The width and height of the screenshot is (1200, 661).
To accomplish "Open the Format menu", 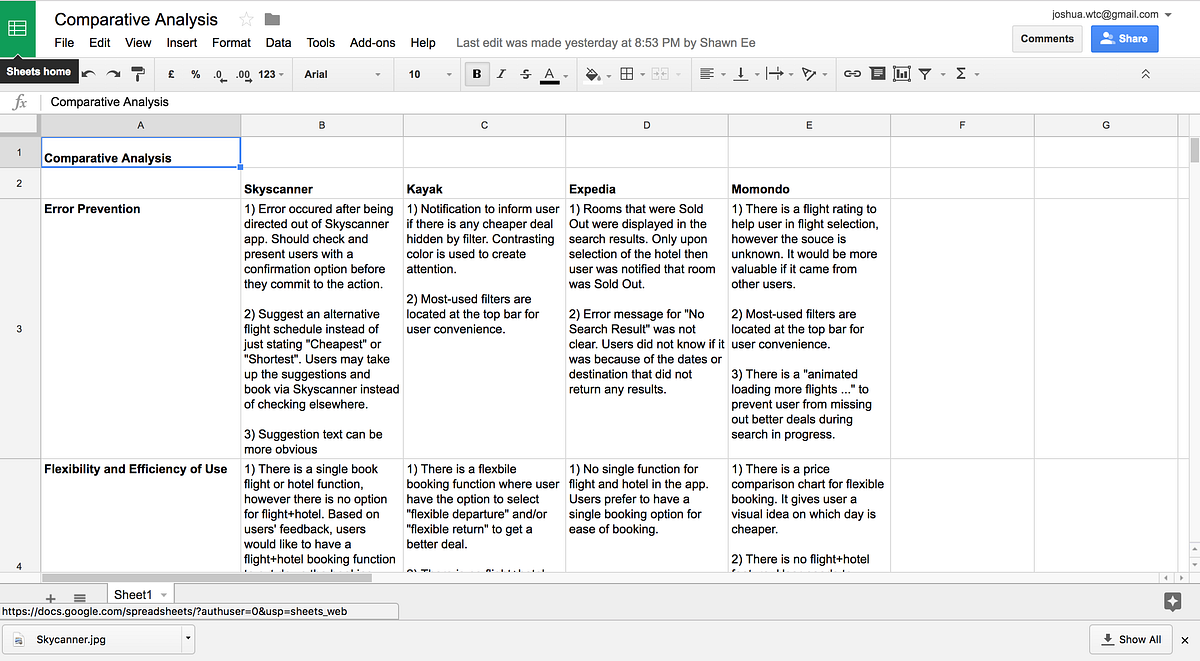I will click(231, 43).
